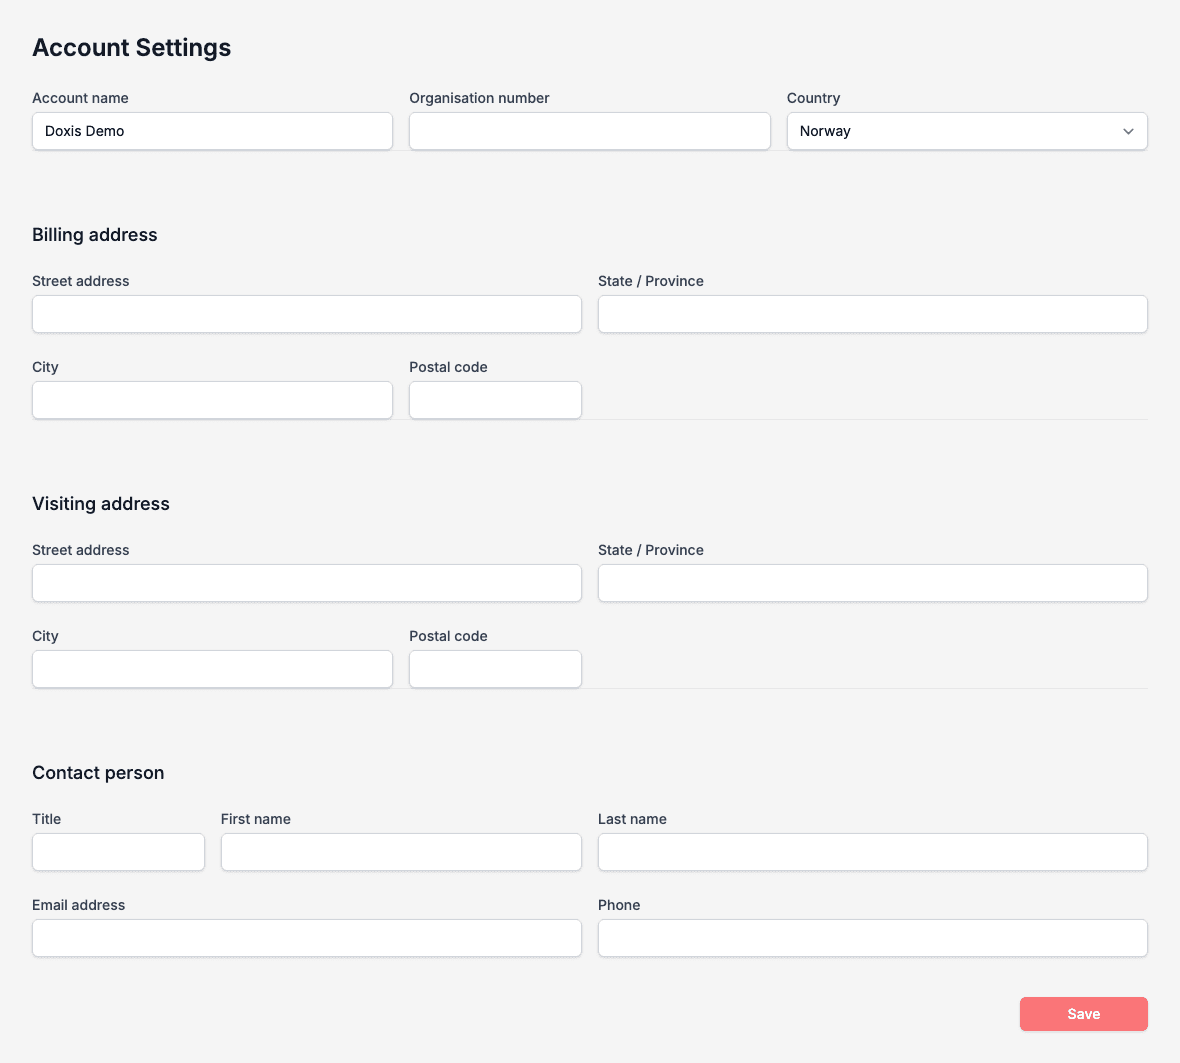This screenshot has width=1180, height=1063.
Task: Focus the Visiting address Postal code field
Action: tap(495, 669)
